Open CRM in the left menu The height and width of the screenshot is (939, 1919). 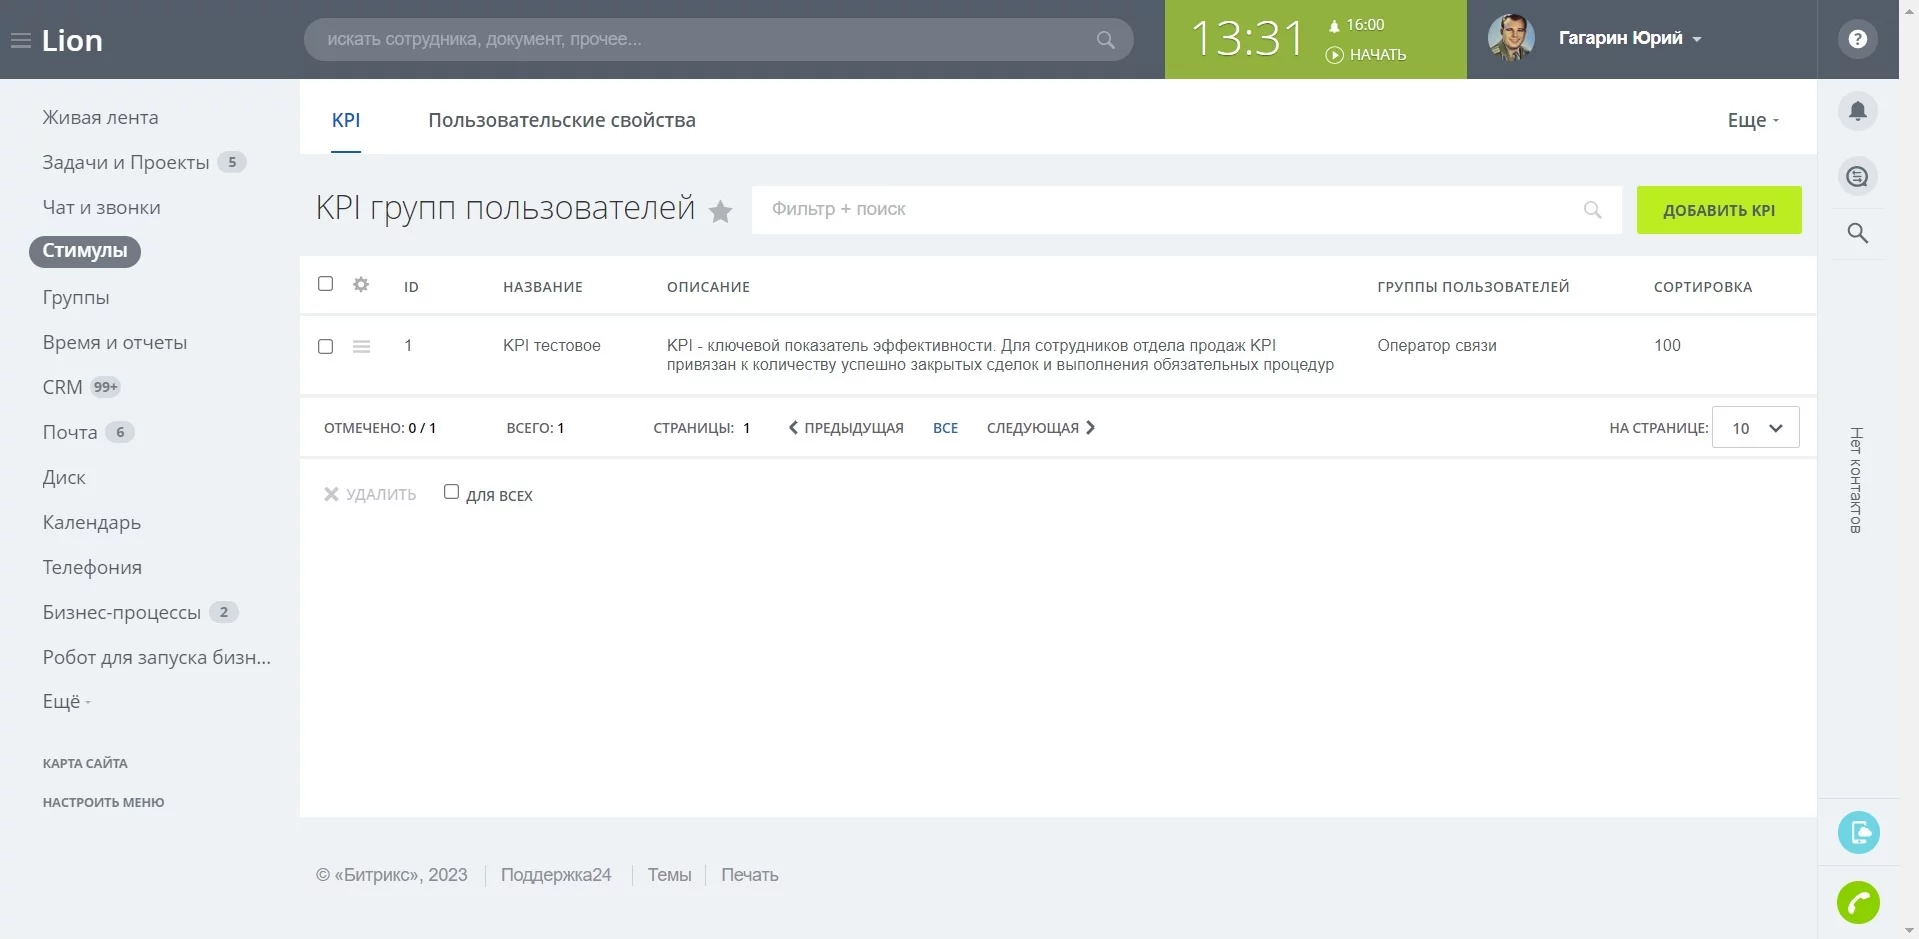[62, 387]
